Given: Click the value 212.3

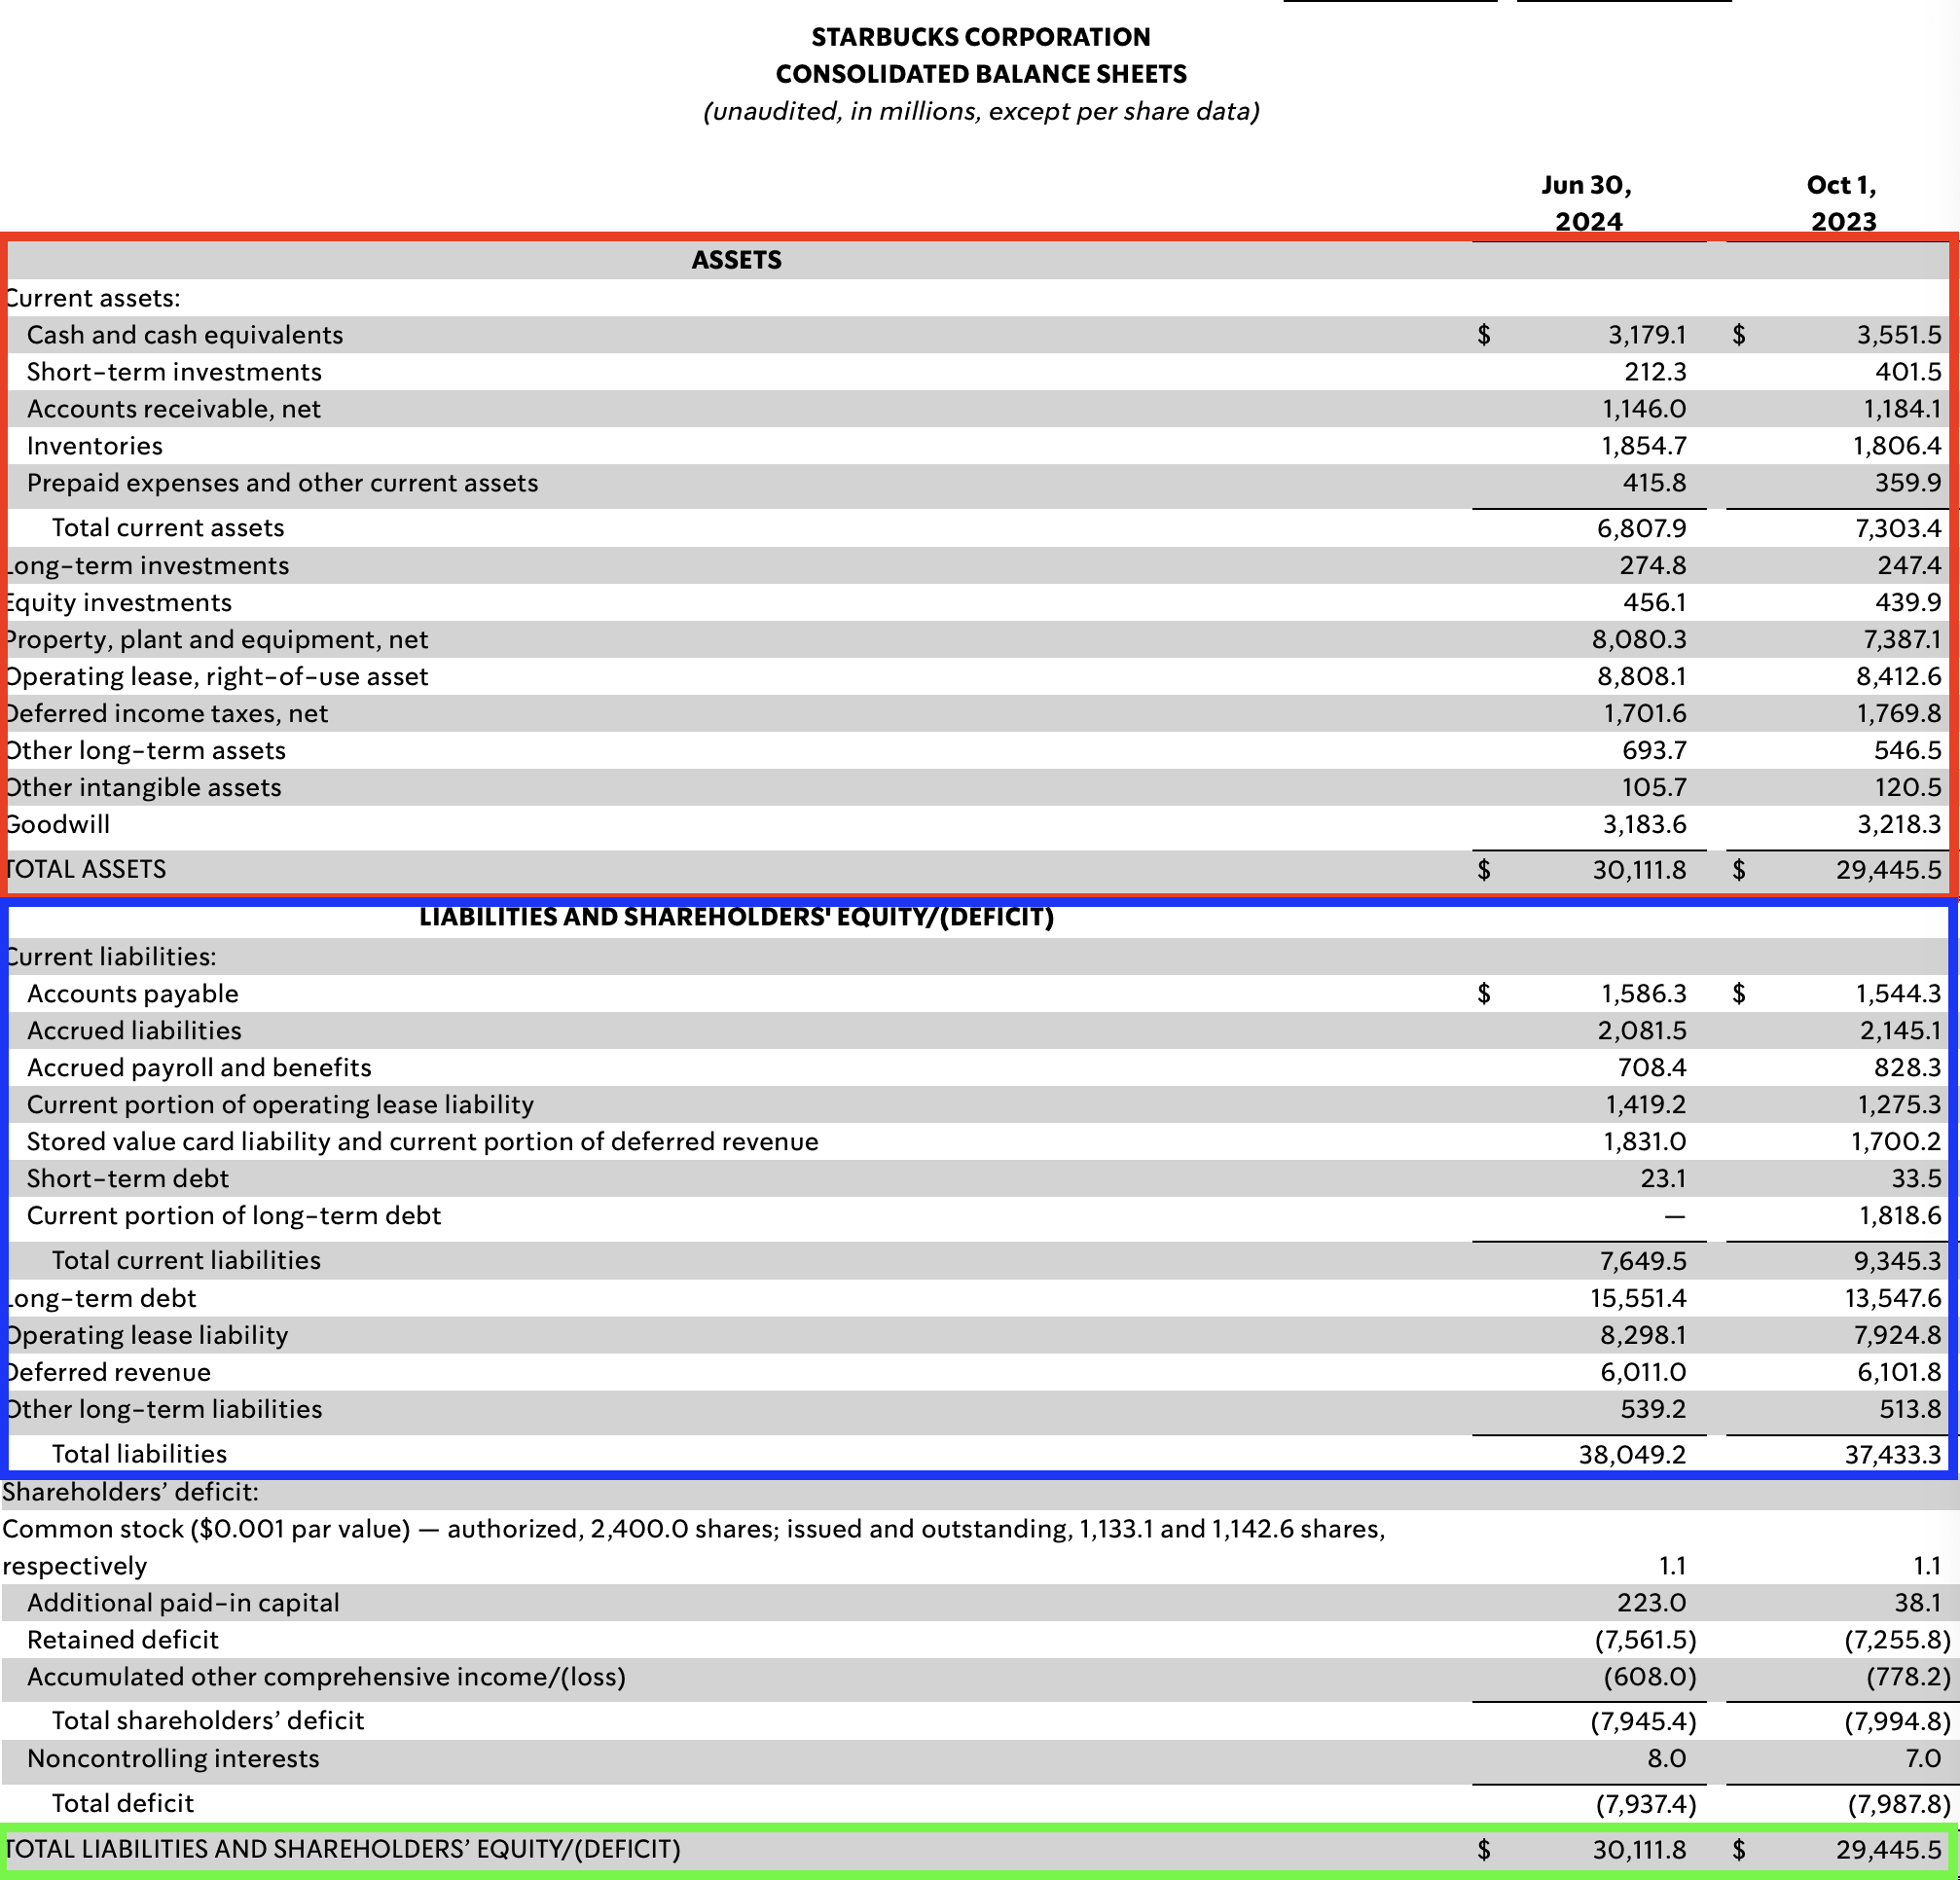Looking at the screenshot, I should (x=1655, y=372).
